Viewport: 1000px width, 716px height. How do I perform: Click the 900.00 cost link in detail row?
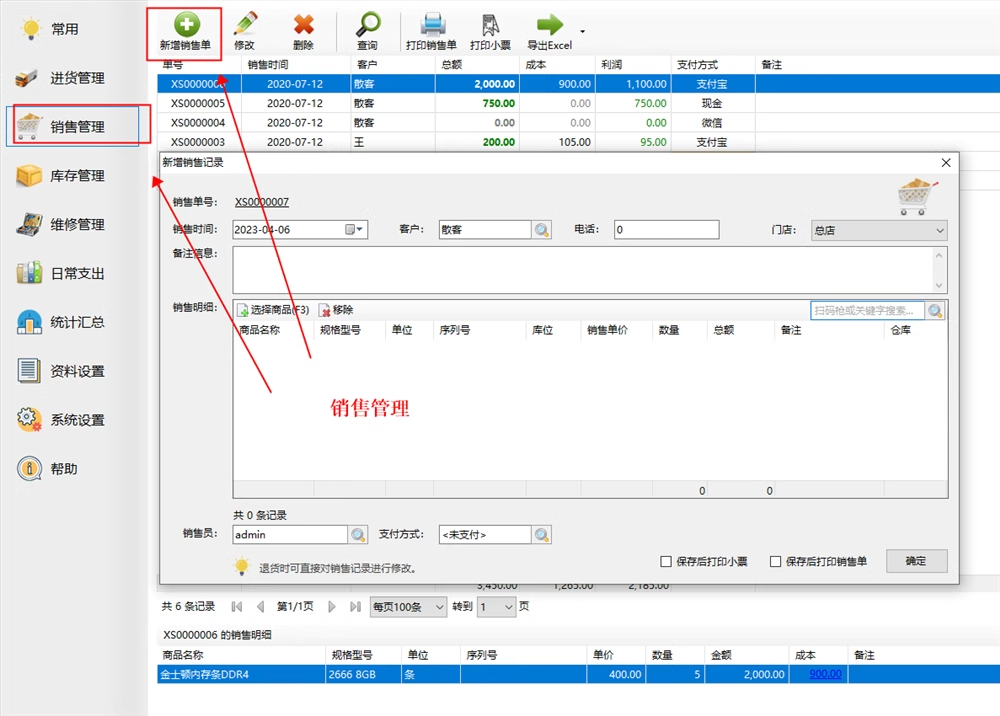point(825,674)
